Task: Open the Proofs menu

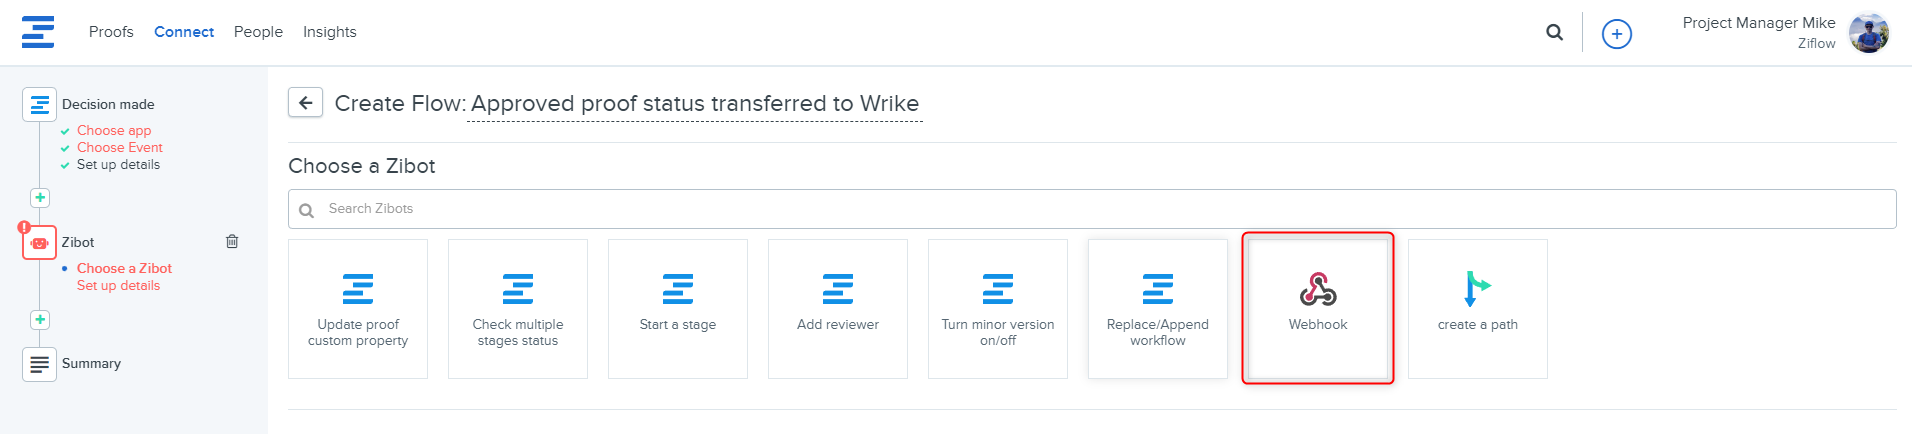Action: pyautogui.click(x=111, y=32)
